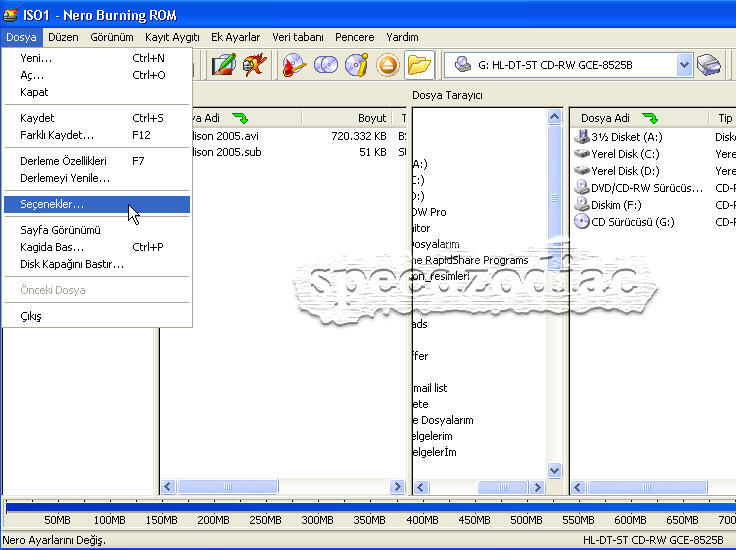Image resolution: width=736 pixels, height=550 pixels.
Task: Click the burn disc match icon
Action: point(294,65)
